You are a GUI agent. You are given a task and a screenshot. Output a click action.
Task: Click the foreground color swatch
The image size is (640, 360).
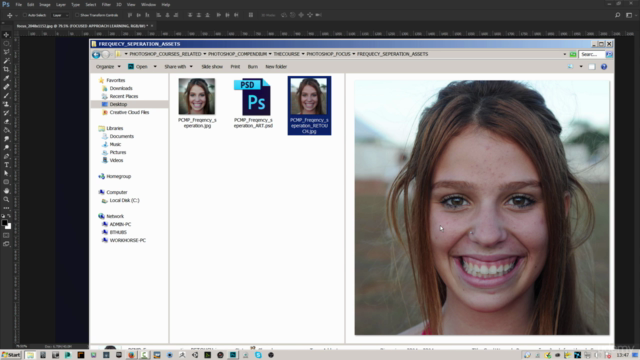point(4,222)
